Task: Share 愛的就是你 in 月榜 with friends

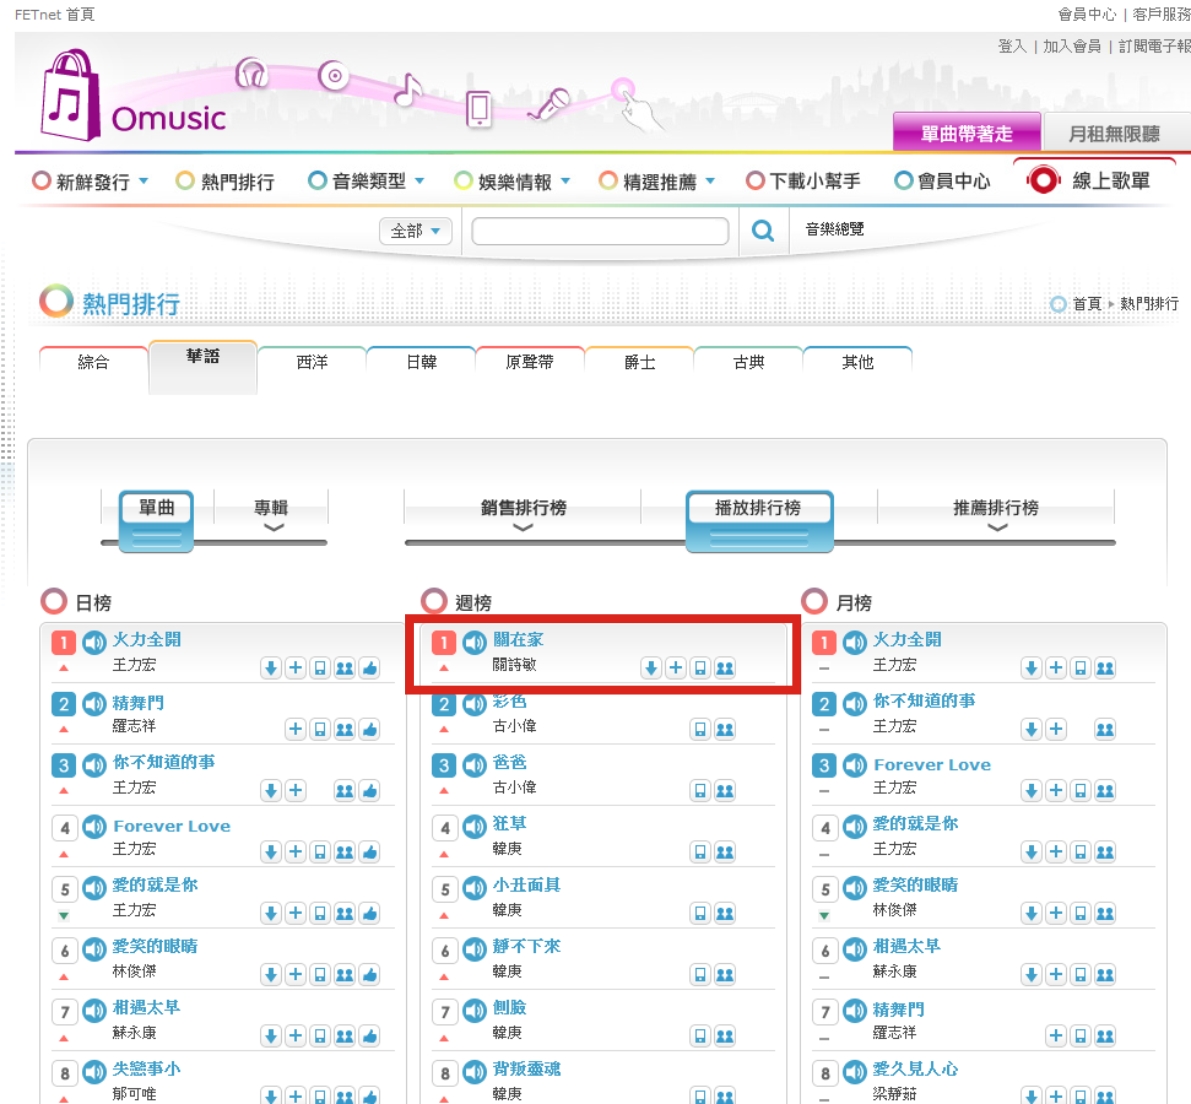Action: (x=1105, y=852)
